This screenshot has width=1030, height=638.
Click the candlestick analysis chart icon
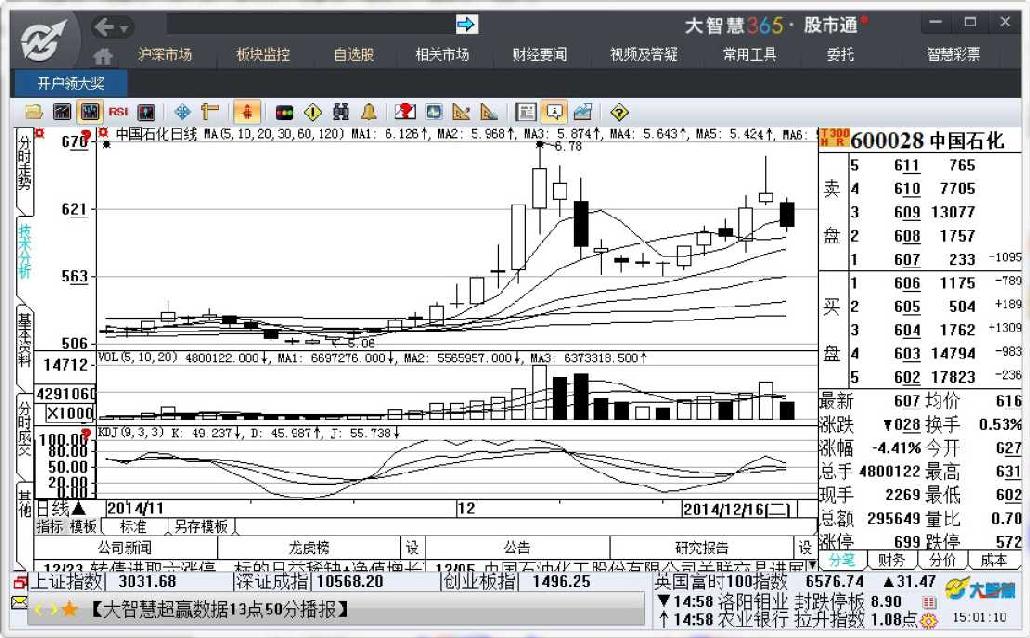coord(89,112)
